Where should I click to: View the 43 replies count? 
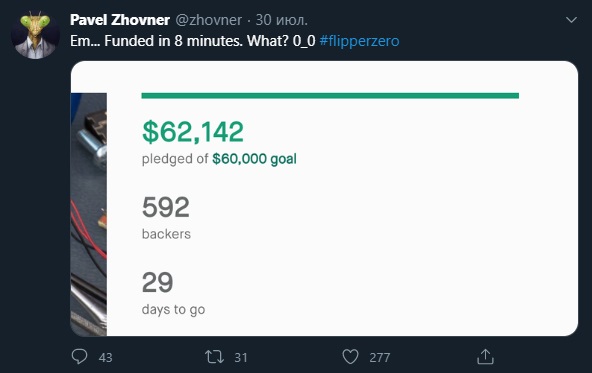[105, 358]
